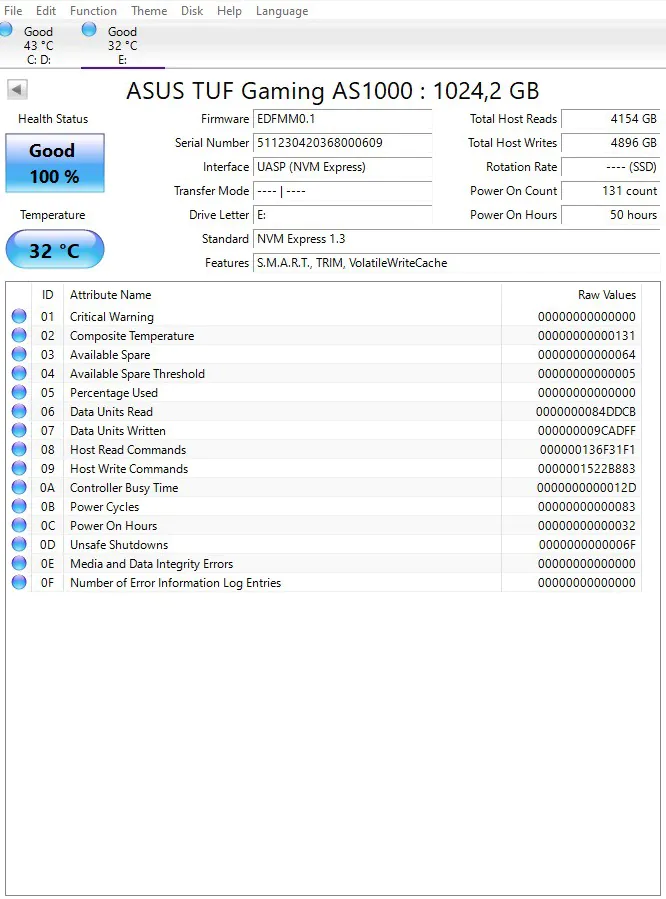Screen dimensions: 666x899
Task: Click status orb for Controller Busy Time row
Action: click(19, 487)
